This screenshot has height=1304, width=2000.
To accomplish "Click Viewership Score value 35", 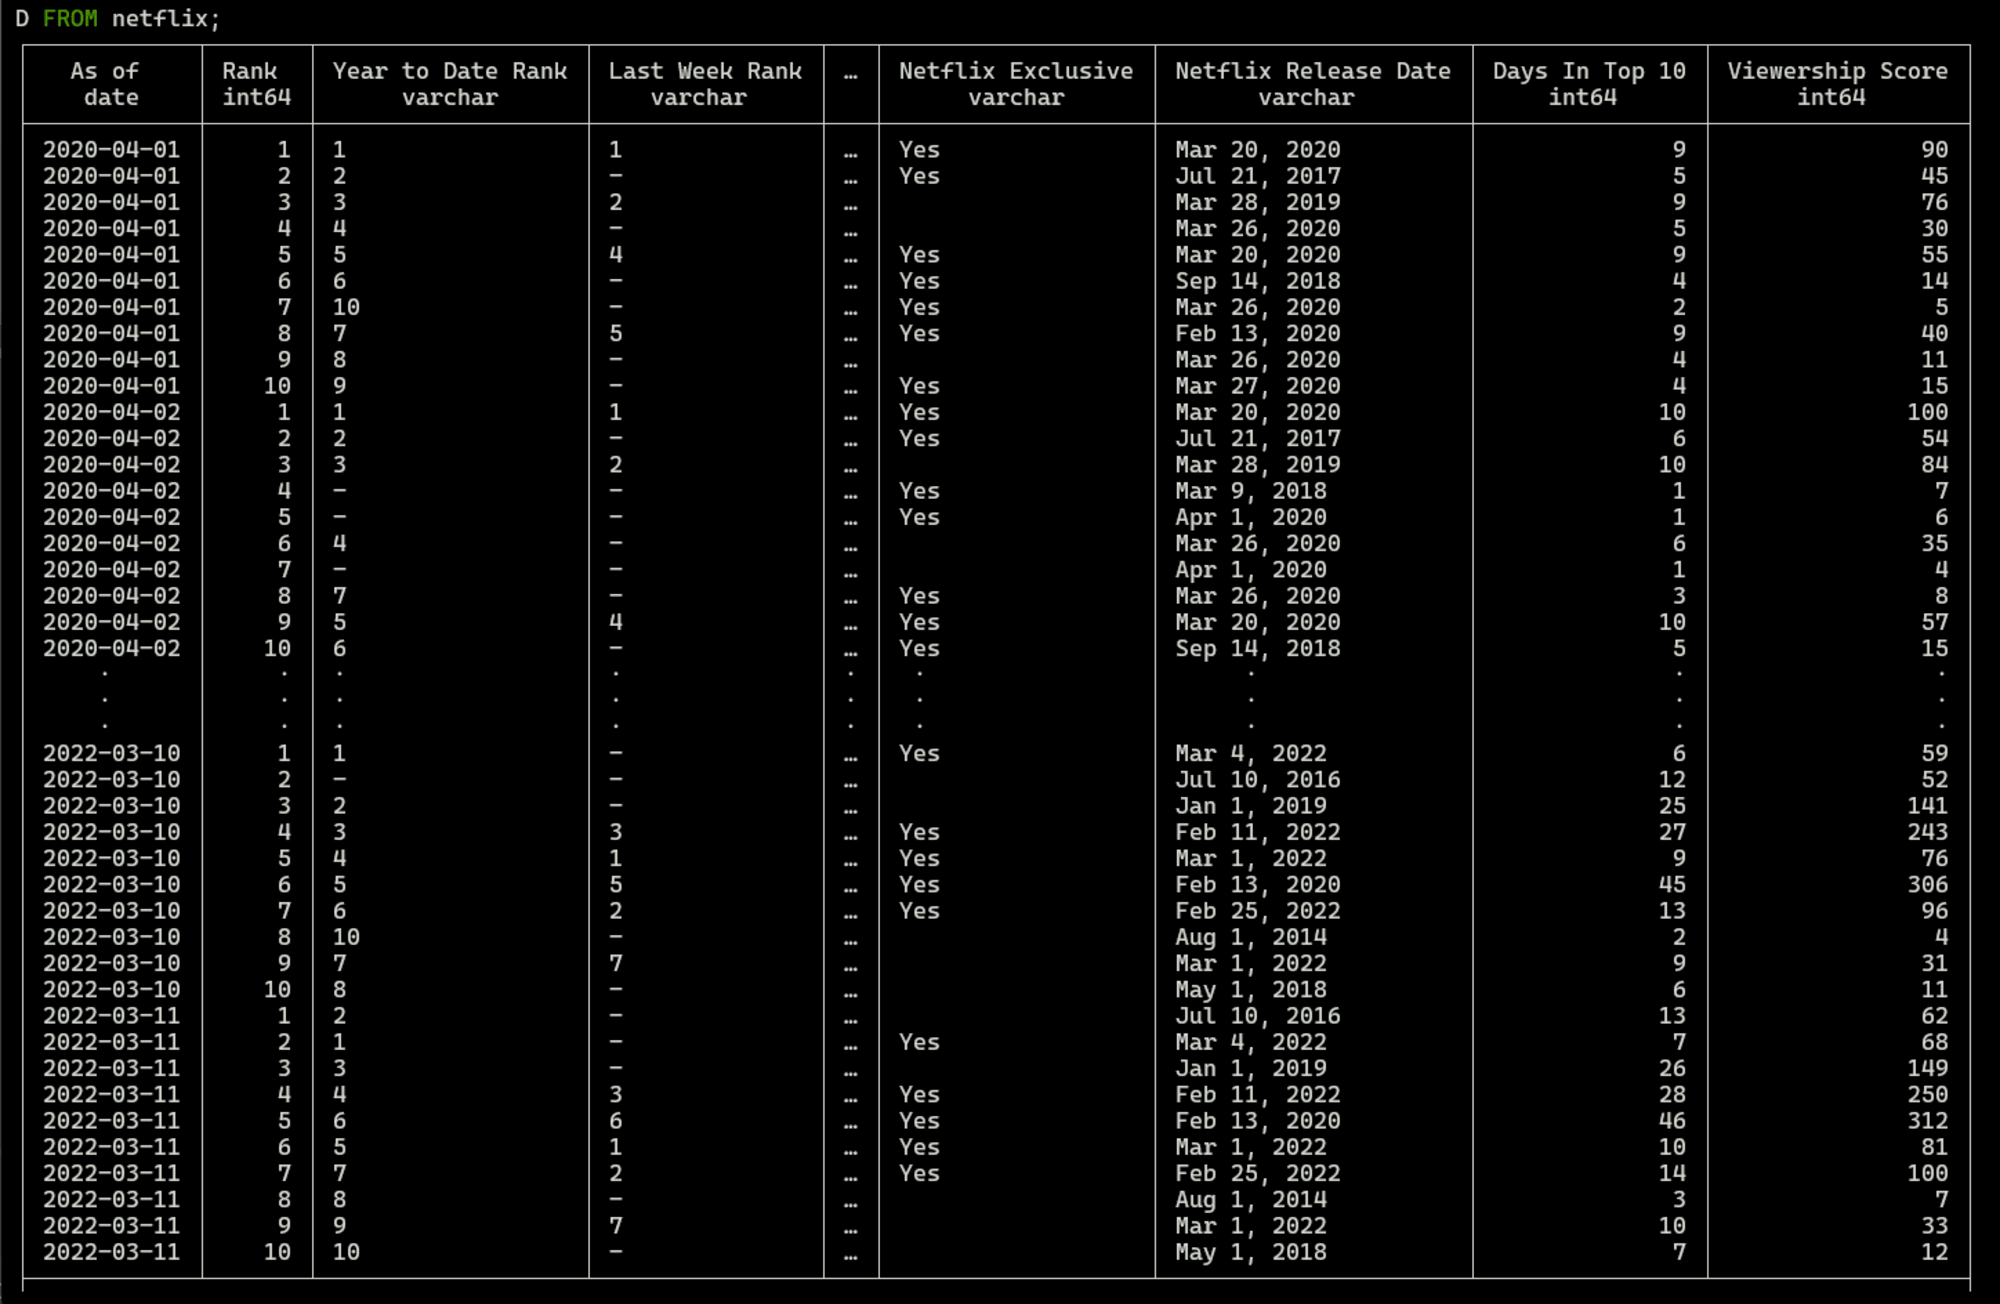I will [x=1934, y=543].
